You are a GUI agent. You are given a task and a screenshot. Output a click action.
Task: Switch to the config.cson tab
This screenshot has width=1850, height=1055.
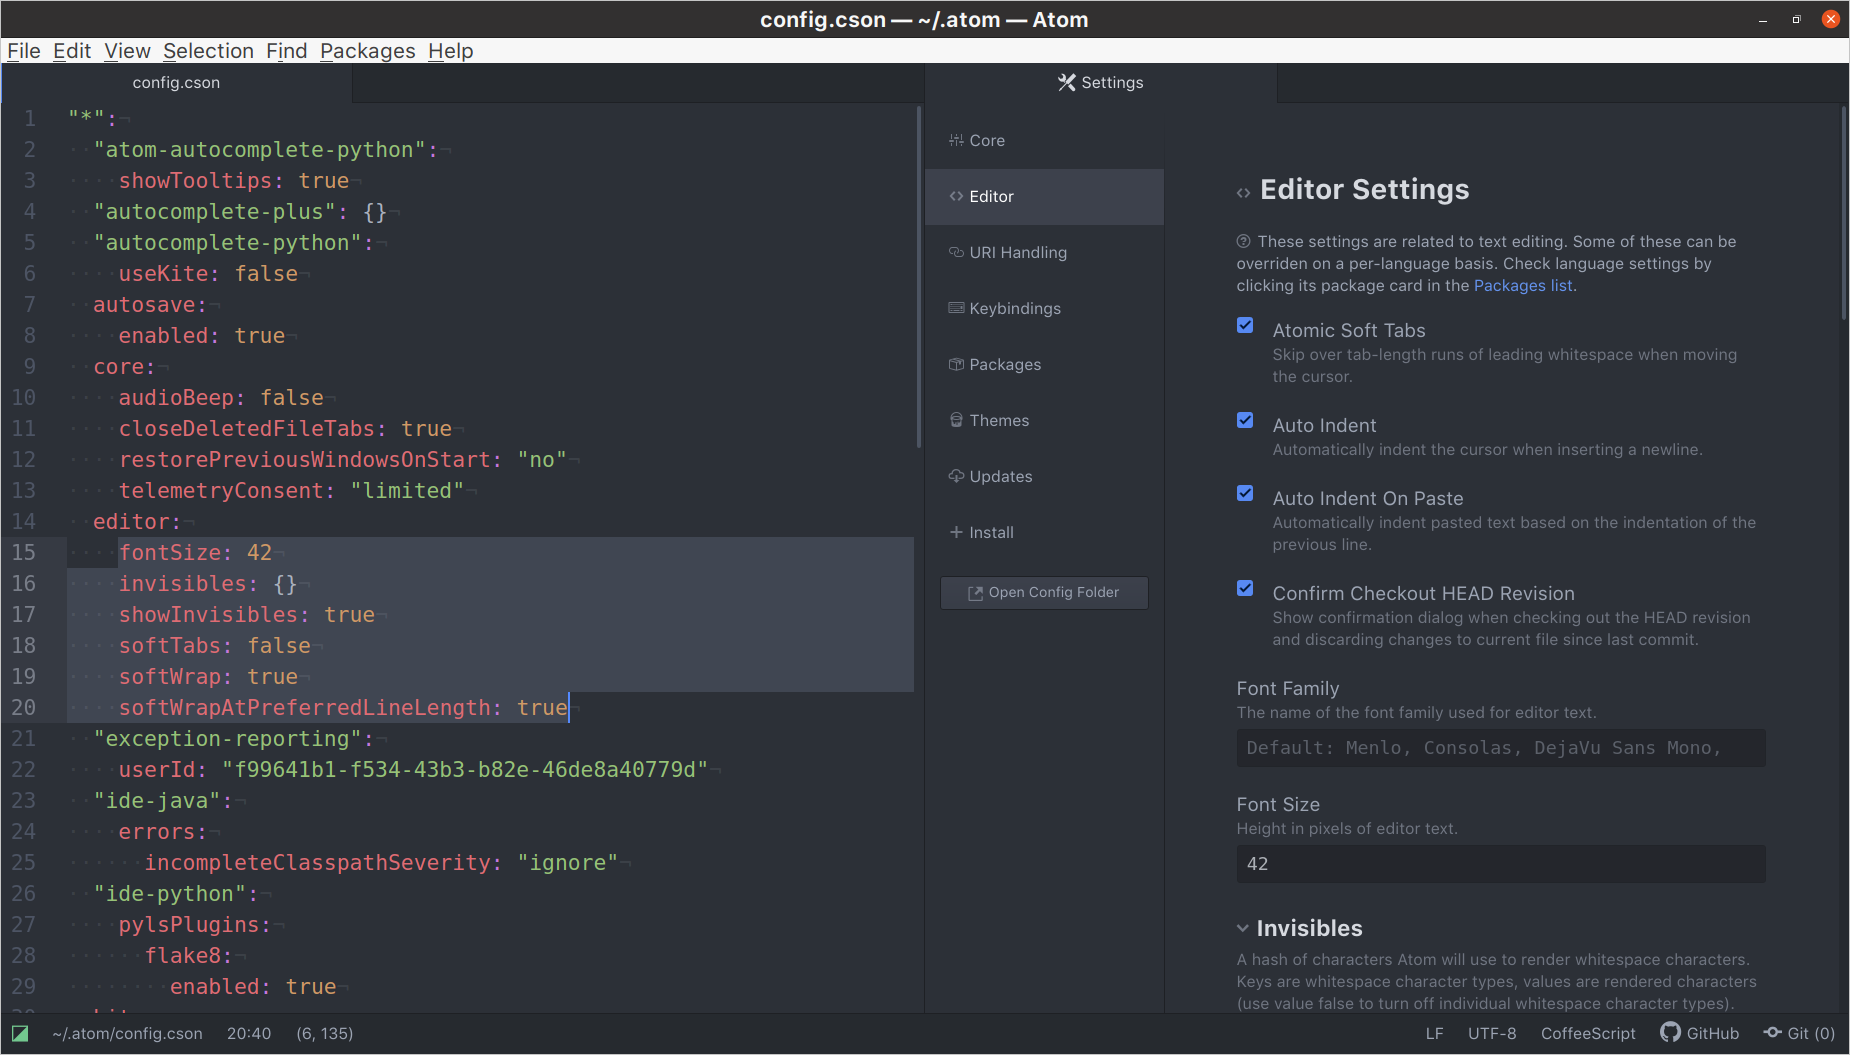tap(176, 83)
